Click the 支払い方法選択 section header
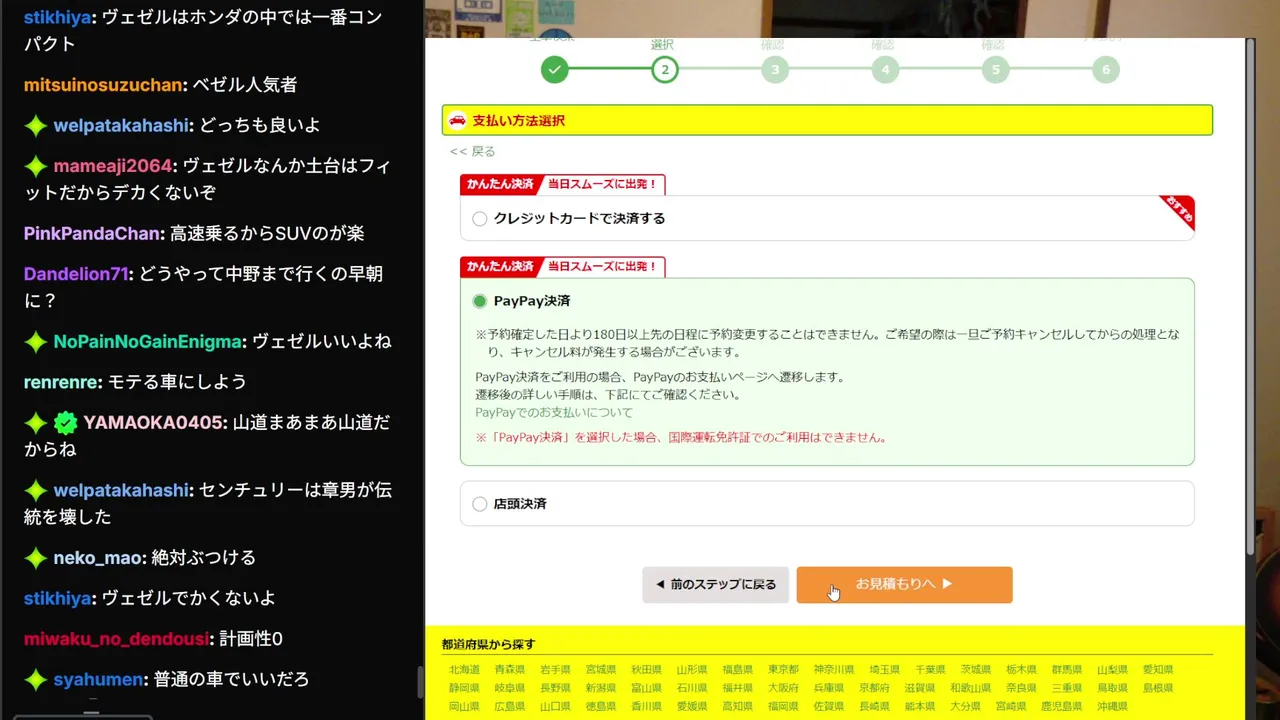1280x720 pixels. [827, 120]
